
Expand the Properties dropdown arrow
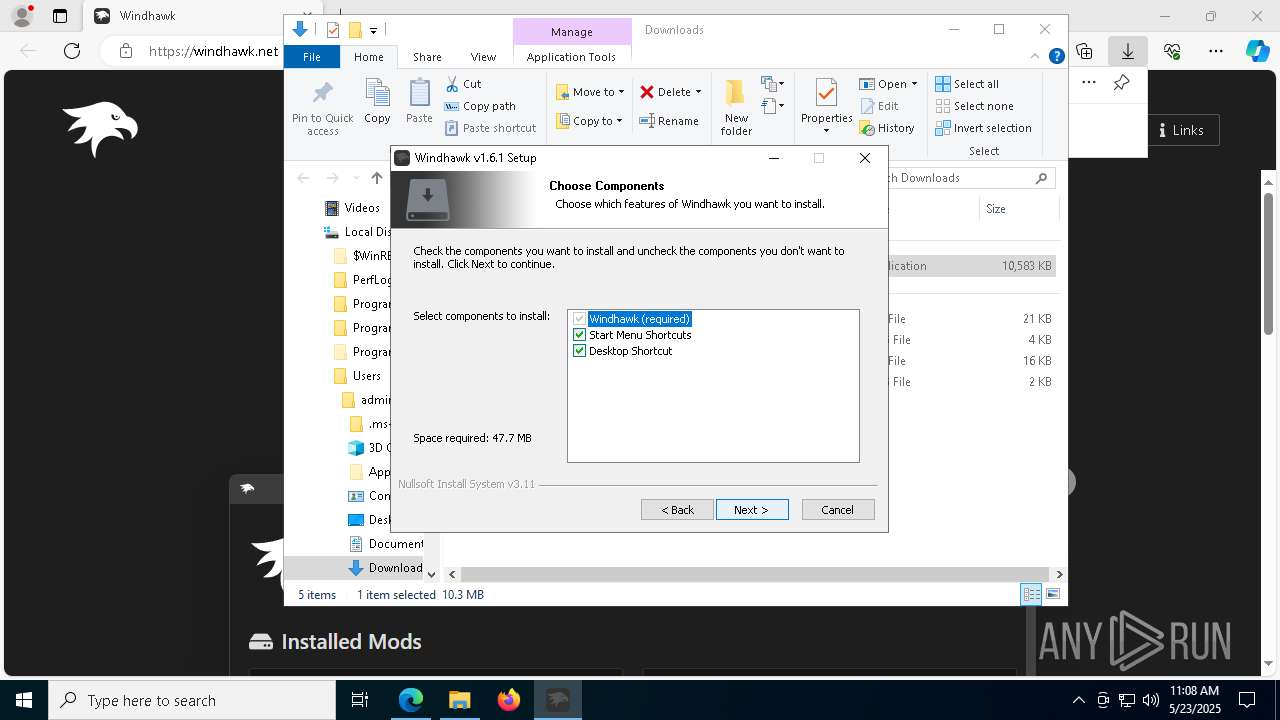point(826,131)
